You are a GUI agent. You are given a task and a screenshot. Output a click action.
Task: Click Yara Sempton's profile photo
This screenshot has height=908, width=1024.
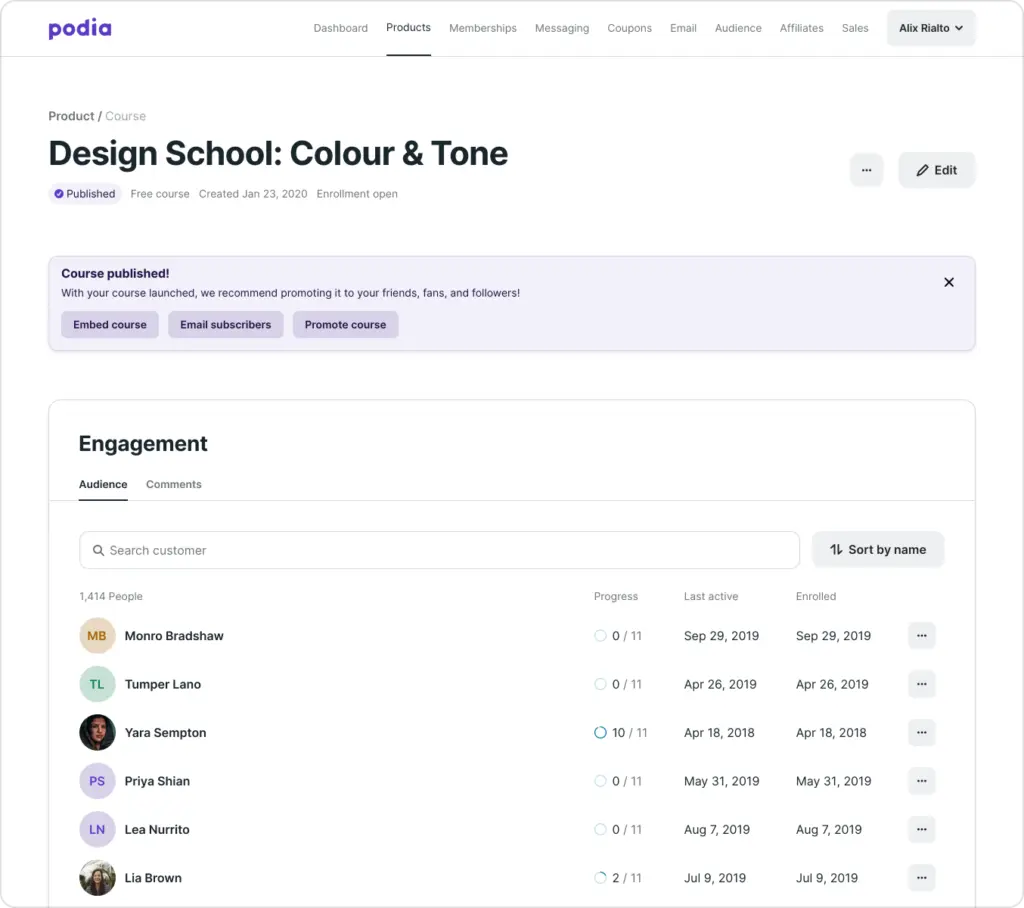(x=97, y=733)
